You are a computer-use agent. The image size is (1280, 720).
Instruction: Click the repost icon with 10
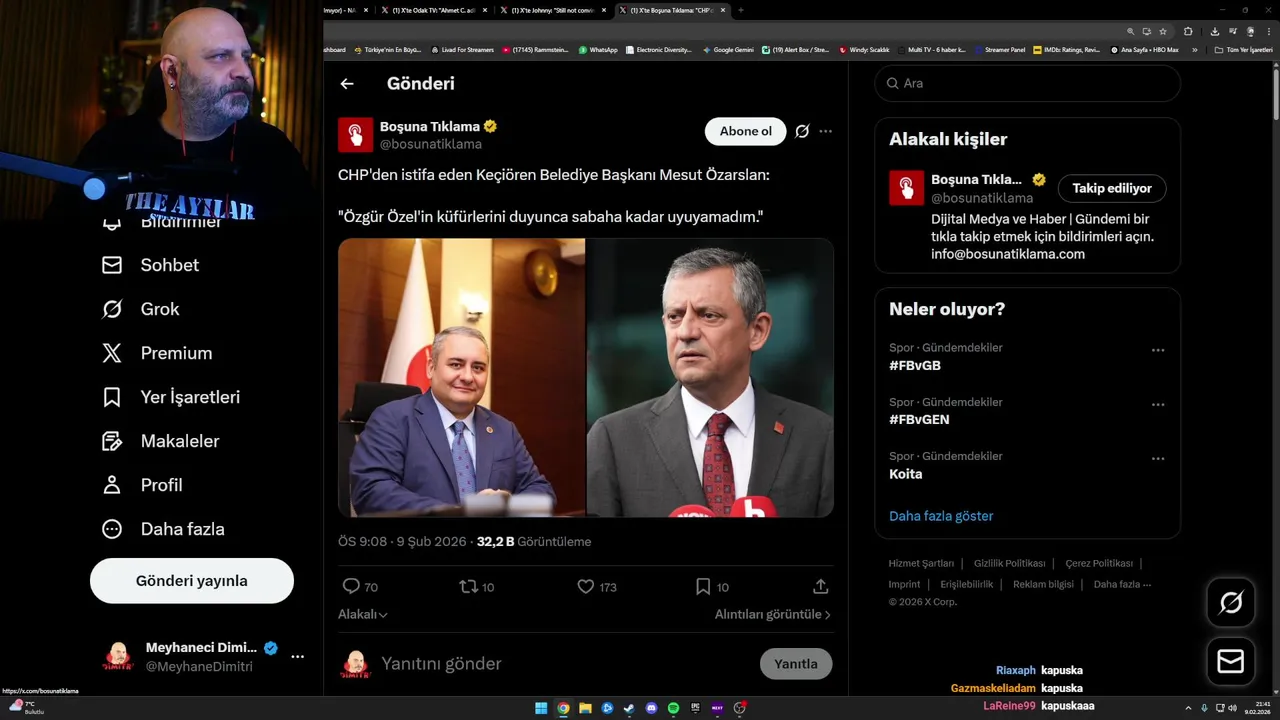point(468,587)
